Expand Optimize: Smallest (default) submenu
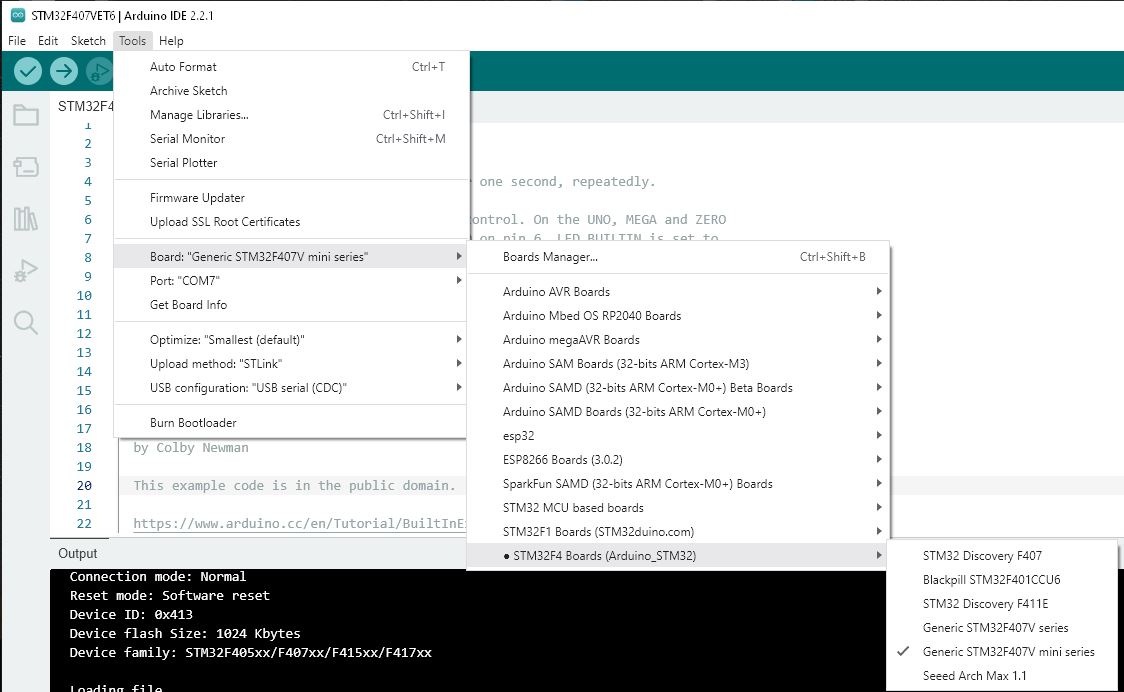 tap(290, 340)
